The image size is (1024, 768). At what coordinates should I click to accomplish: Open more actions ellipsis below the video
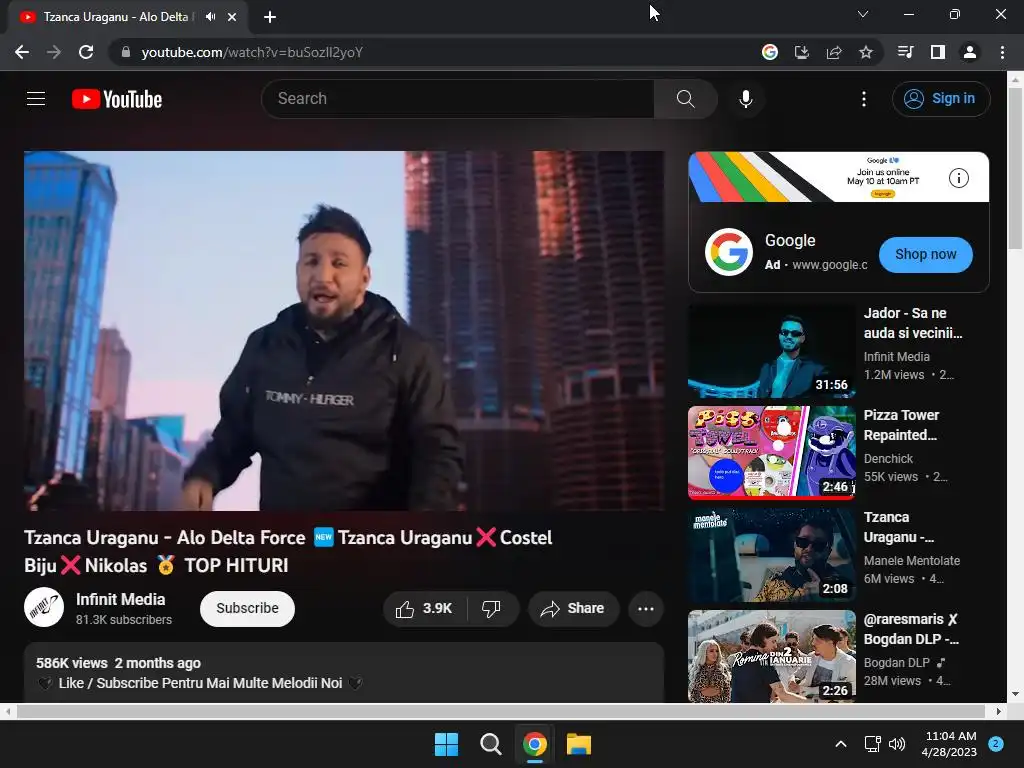(646, 609)
